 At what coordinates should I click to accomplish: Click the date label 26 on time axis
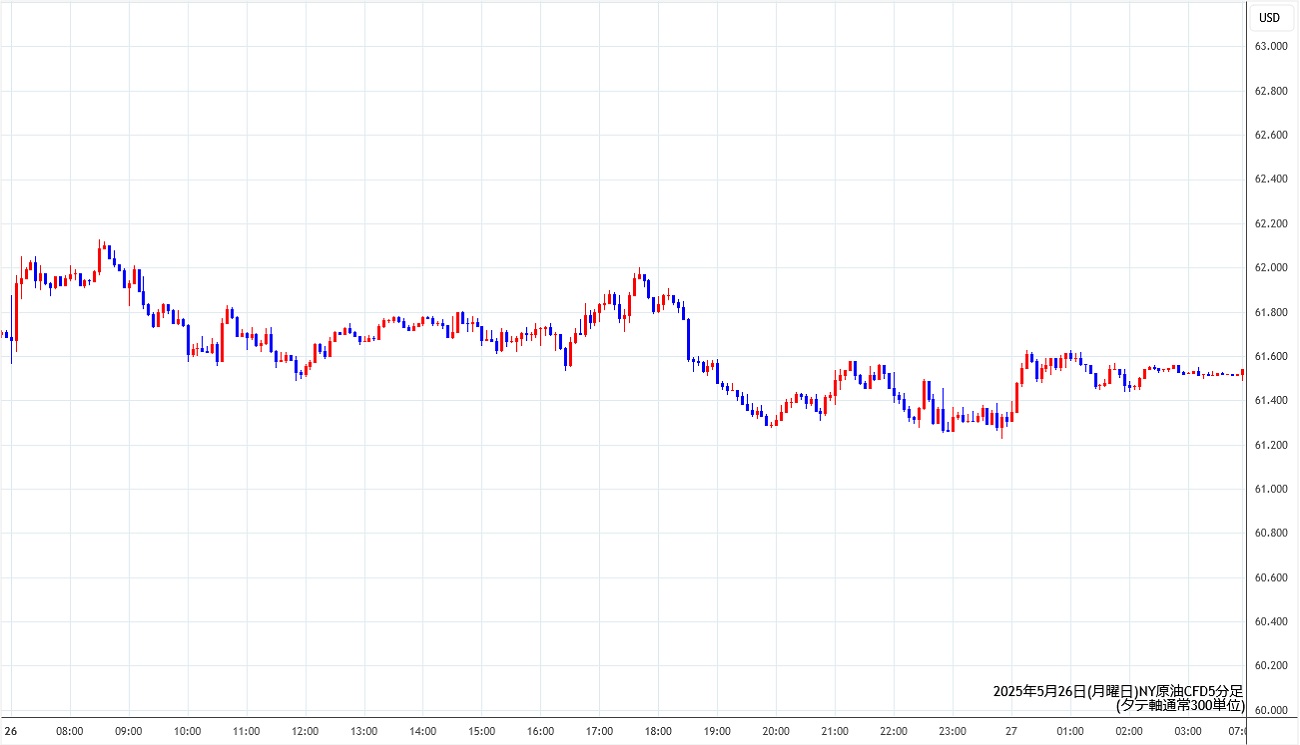11,731
